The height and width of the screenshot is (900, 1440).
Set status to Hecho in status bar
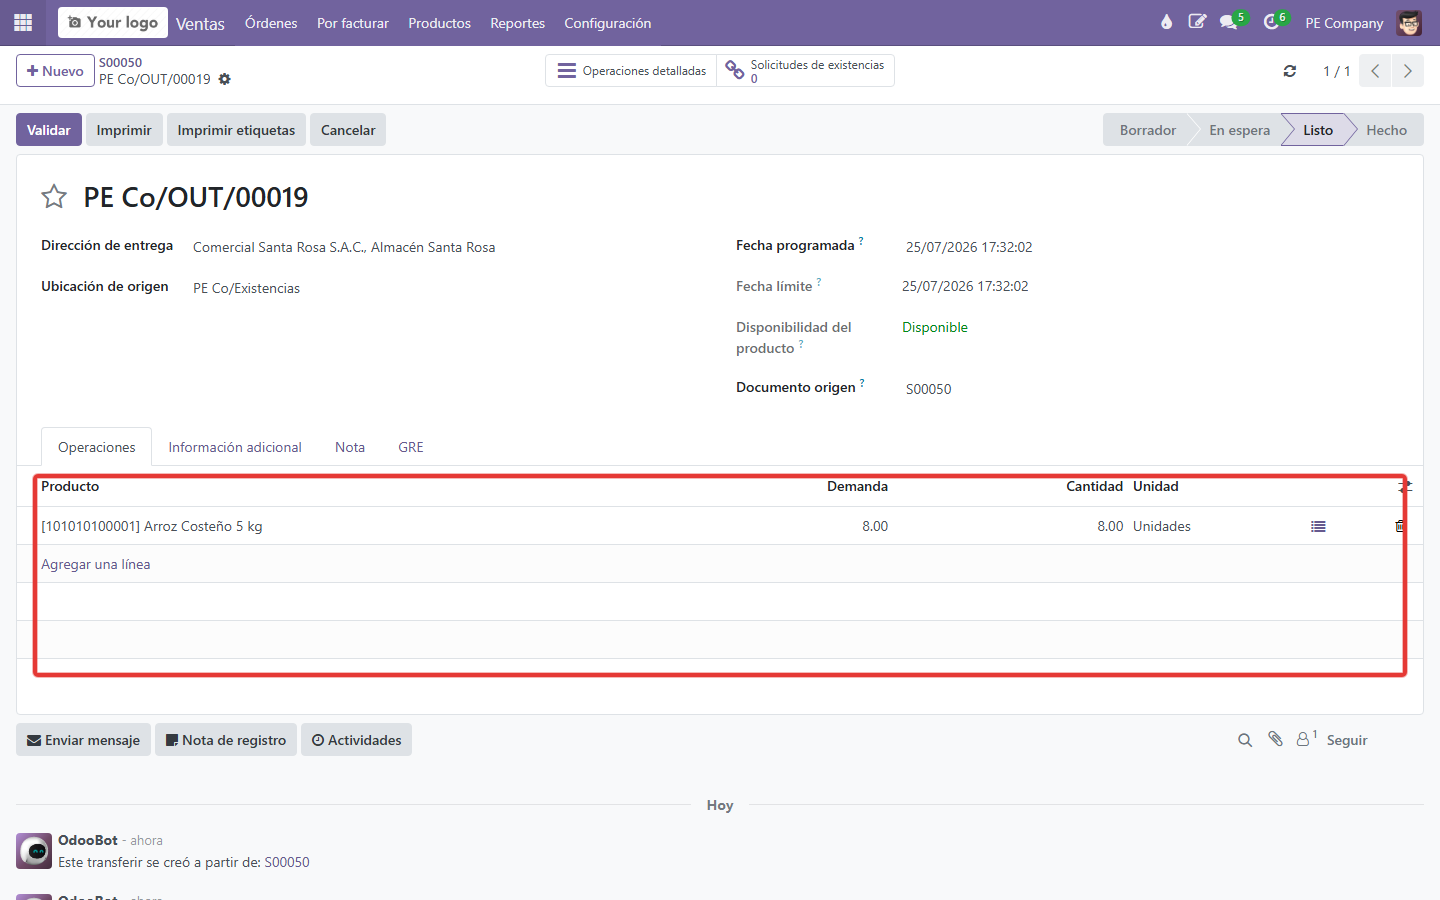(1386, 130)
